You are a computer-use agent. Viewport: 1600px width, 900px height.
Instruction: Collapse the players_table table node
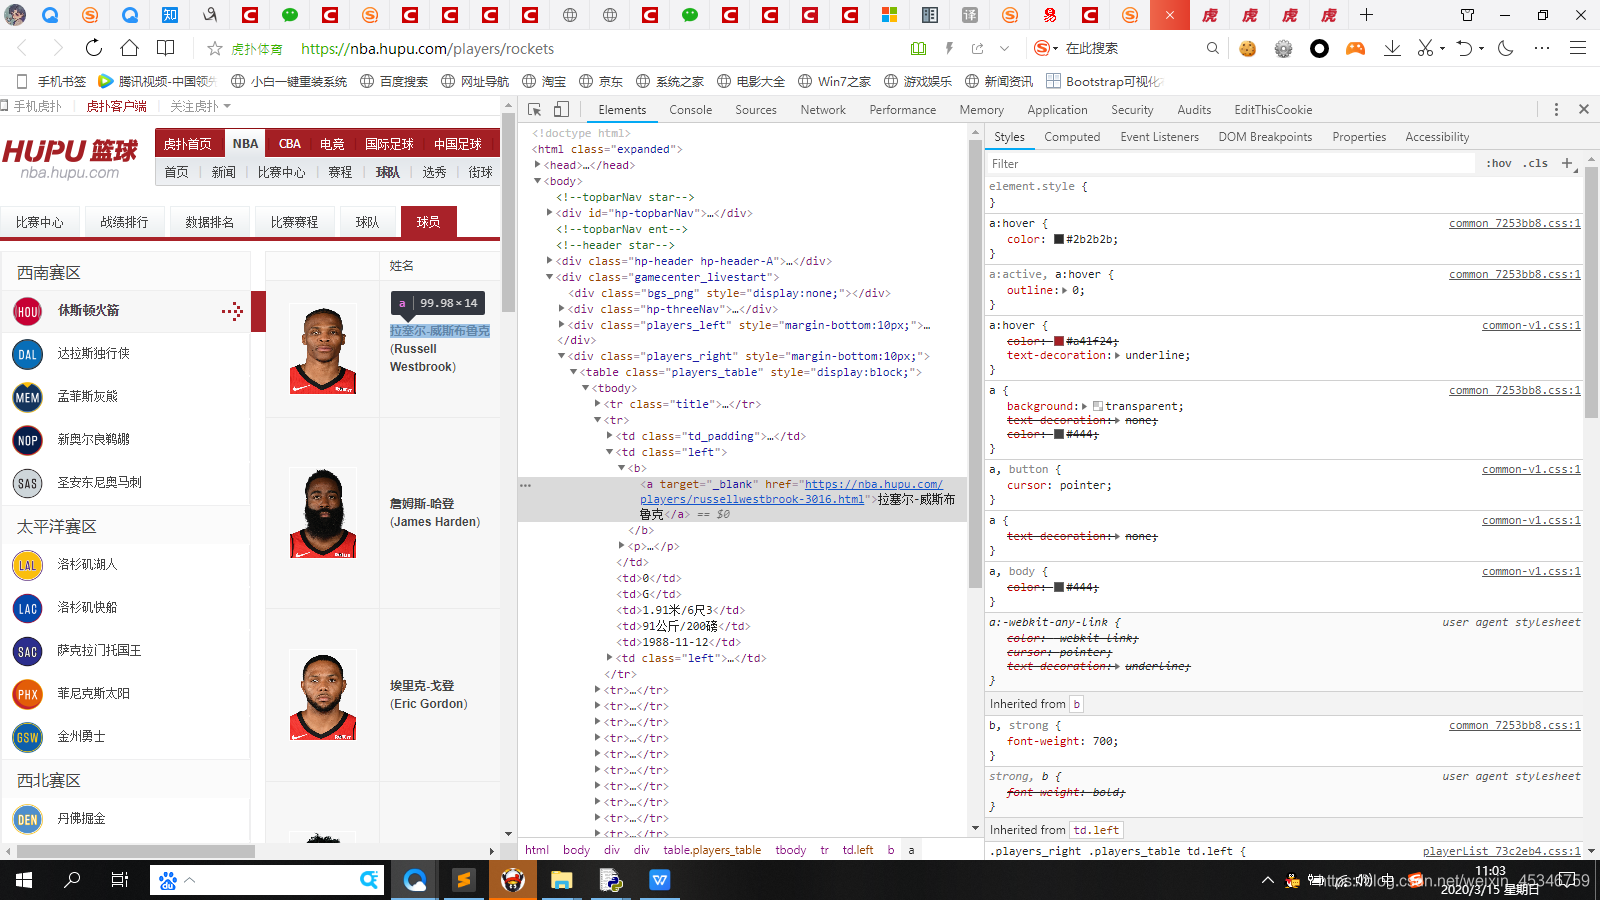(574, 372)
